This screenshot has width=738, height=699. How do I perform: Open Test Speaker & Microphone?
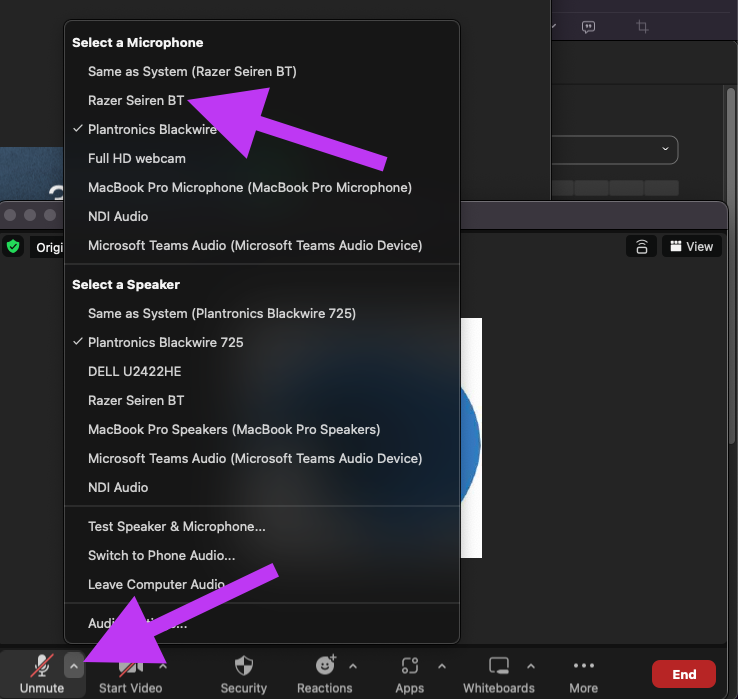262,526
